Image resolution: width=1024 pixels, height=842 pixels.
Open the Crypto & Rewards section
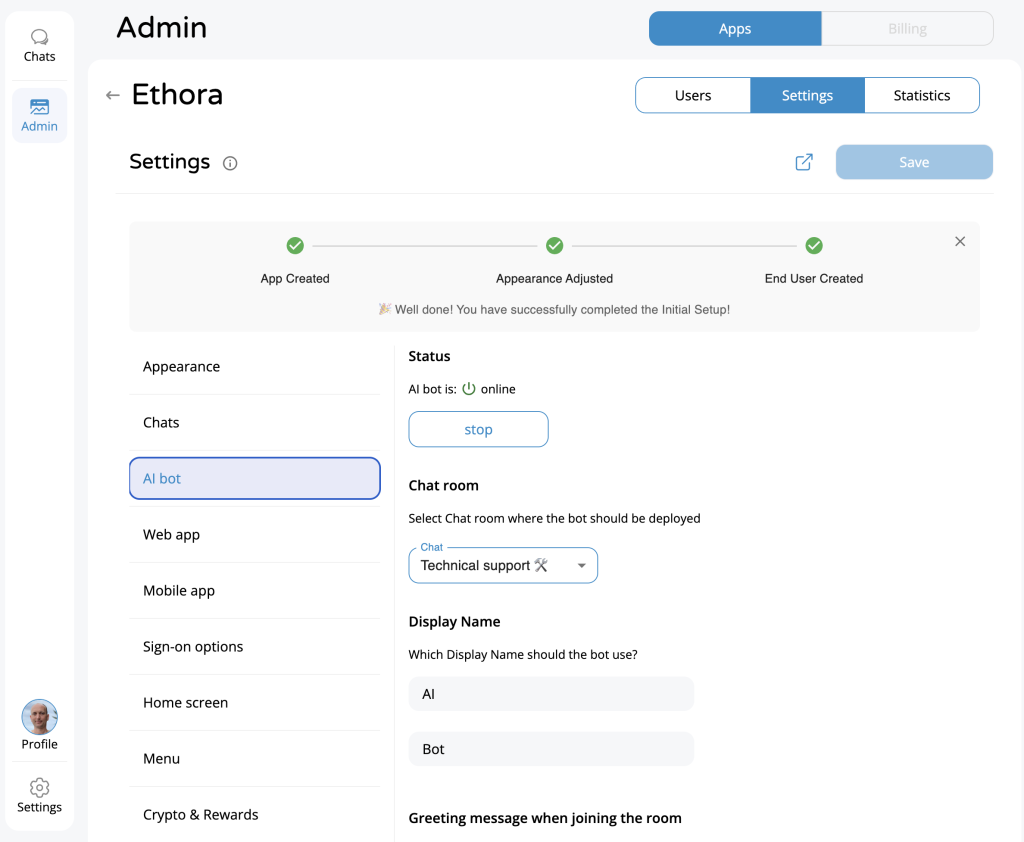pos(255,815)
